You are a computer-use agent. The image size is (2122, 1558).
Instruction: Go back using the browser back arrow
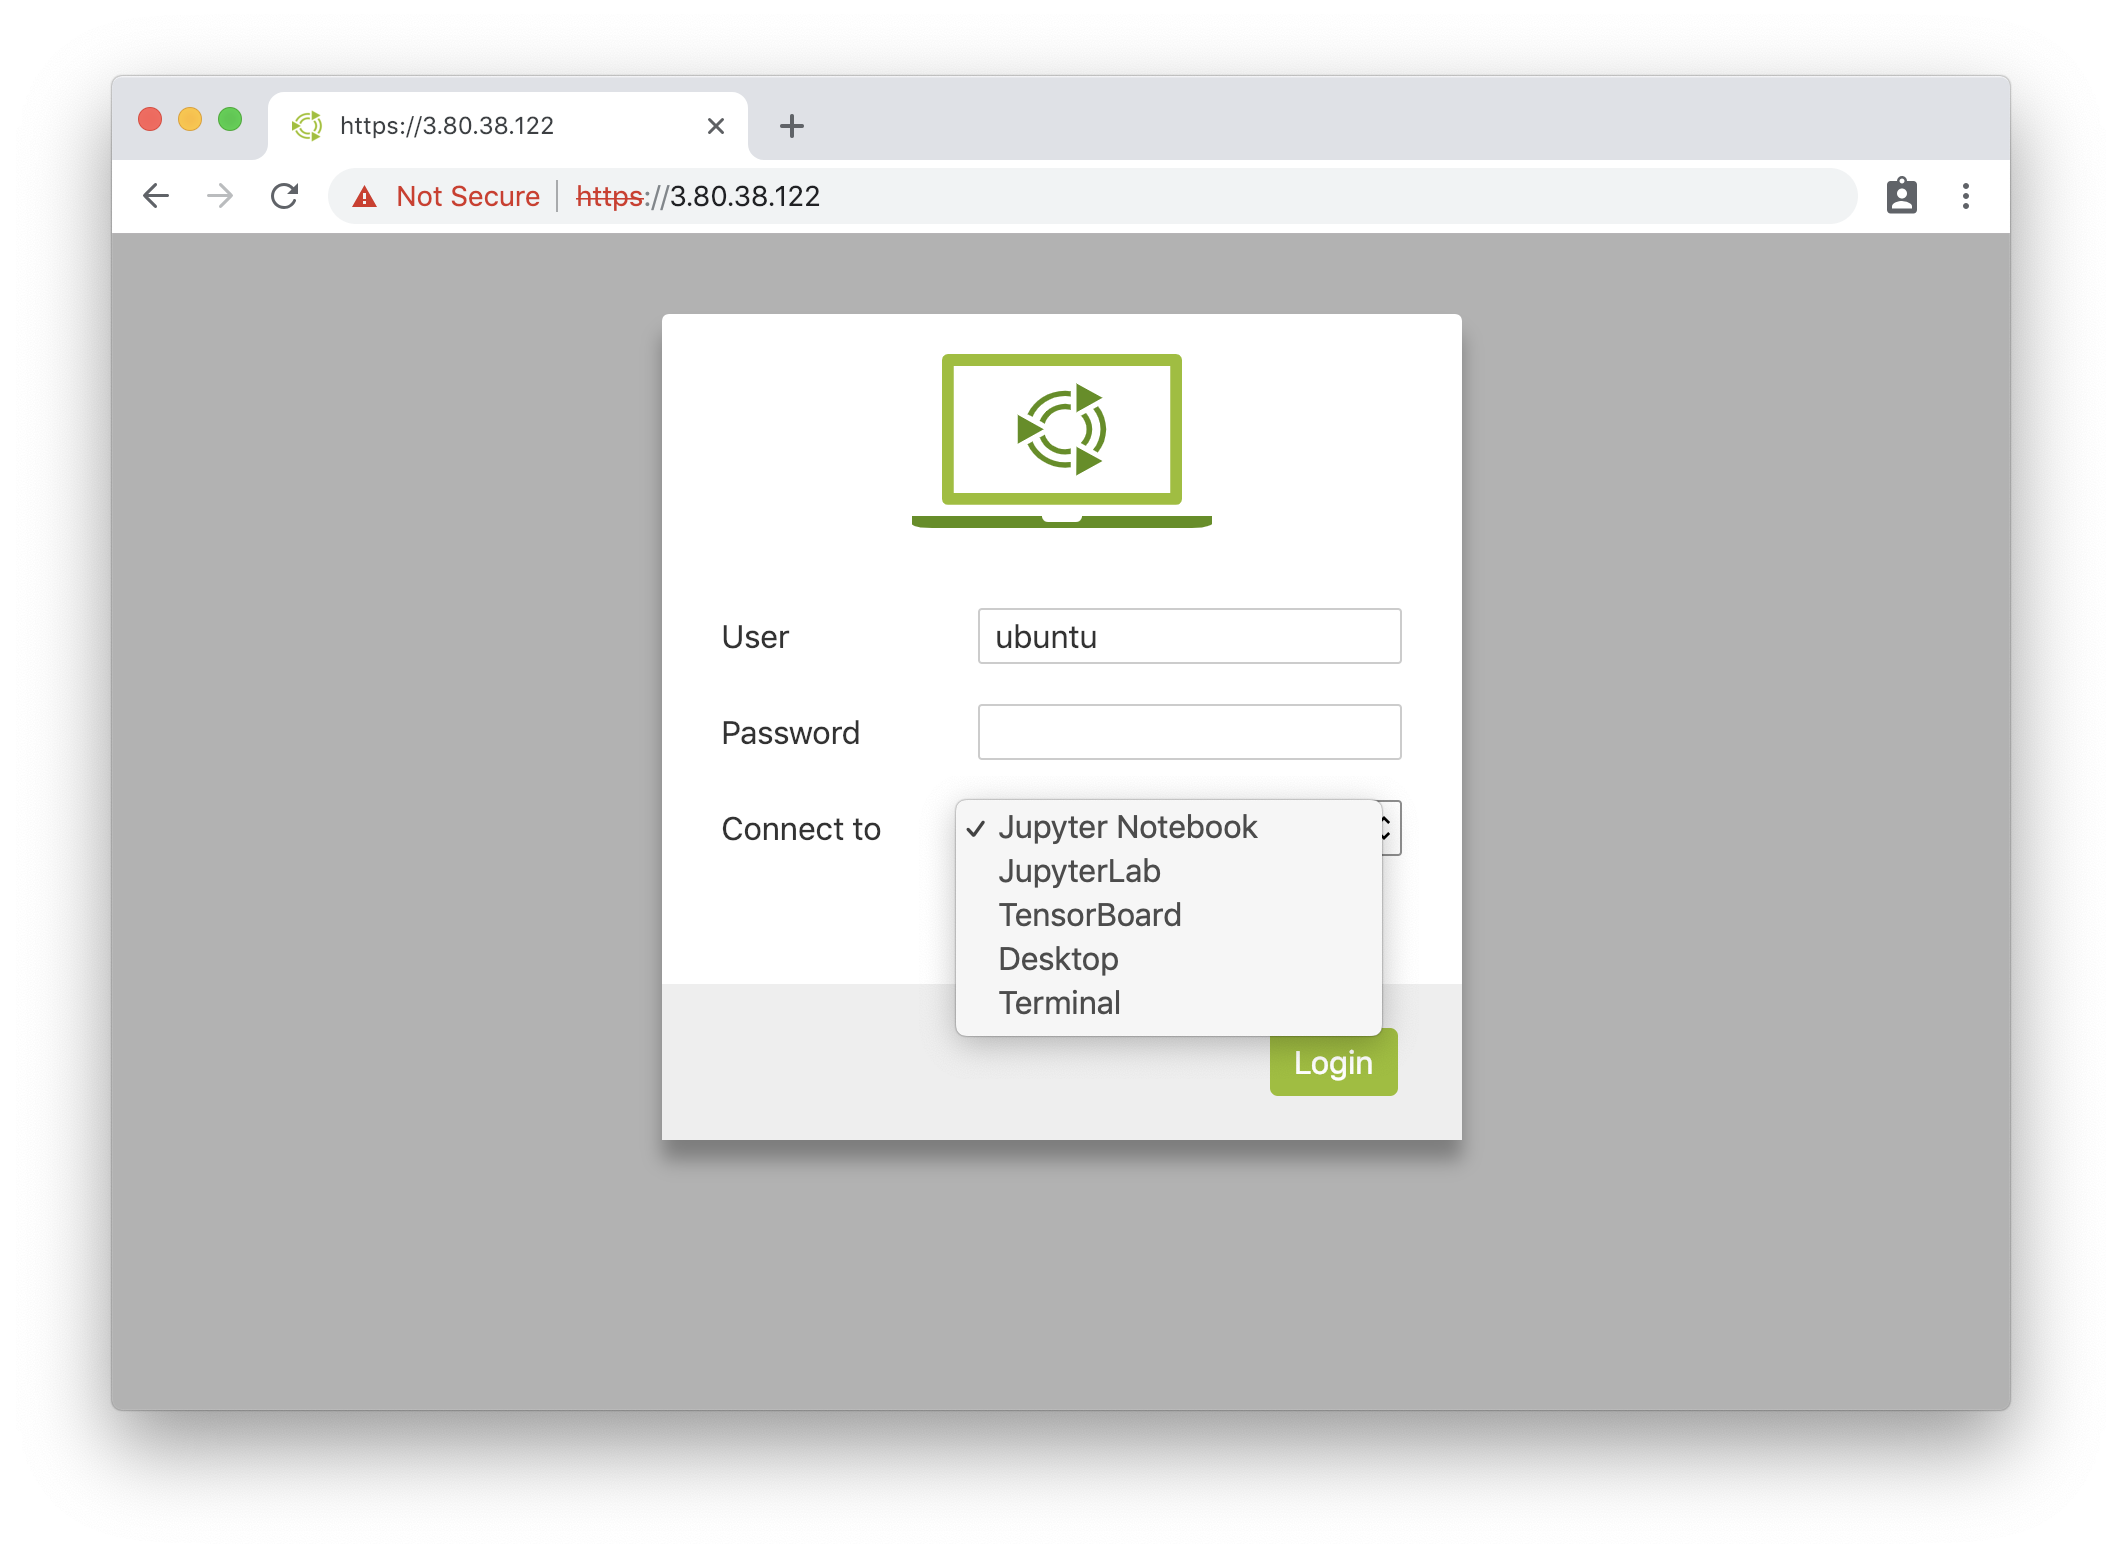[156, 196]
